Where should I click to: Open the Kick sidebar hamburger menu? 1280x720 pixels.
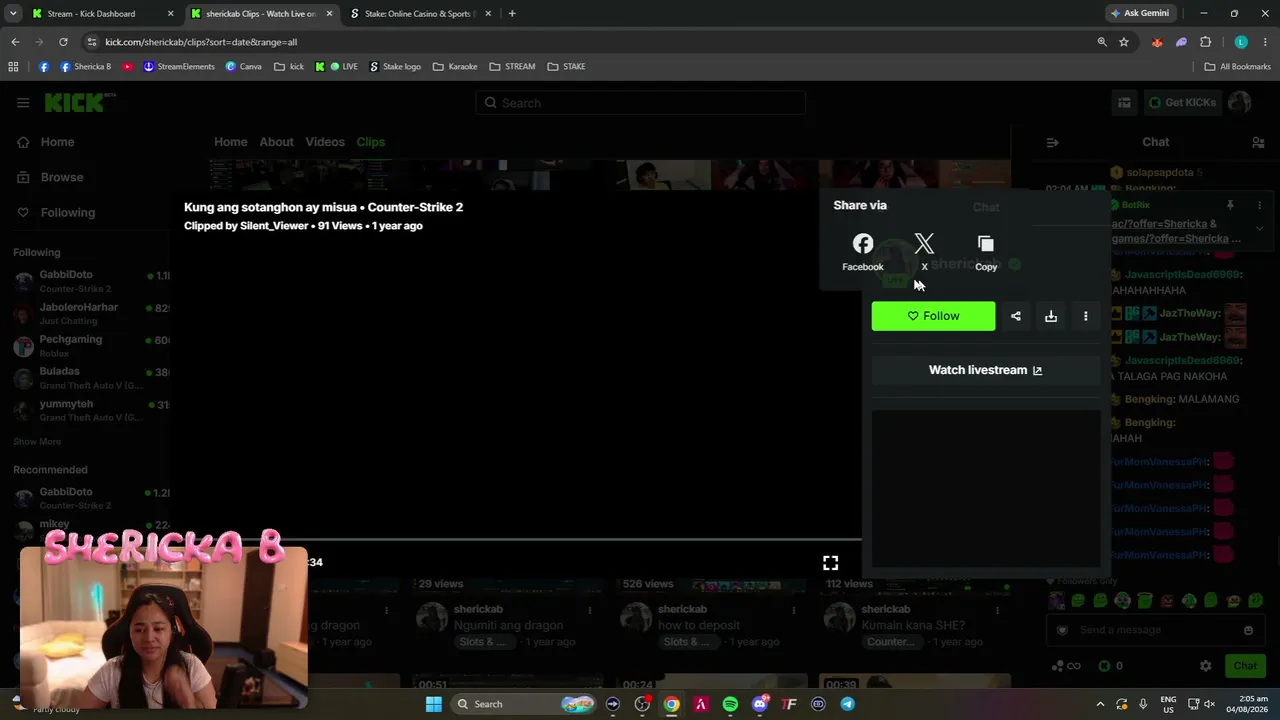click(23, 102)
